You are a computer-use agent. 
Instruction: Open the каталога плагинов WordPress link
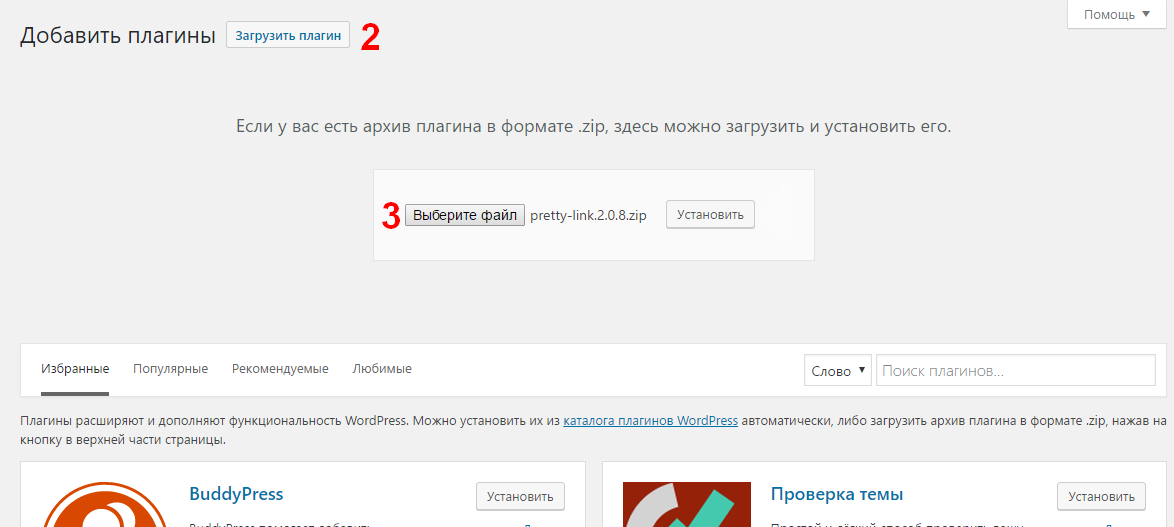pos(651,421)
